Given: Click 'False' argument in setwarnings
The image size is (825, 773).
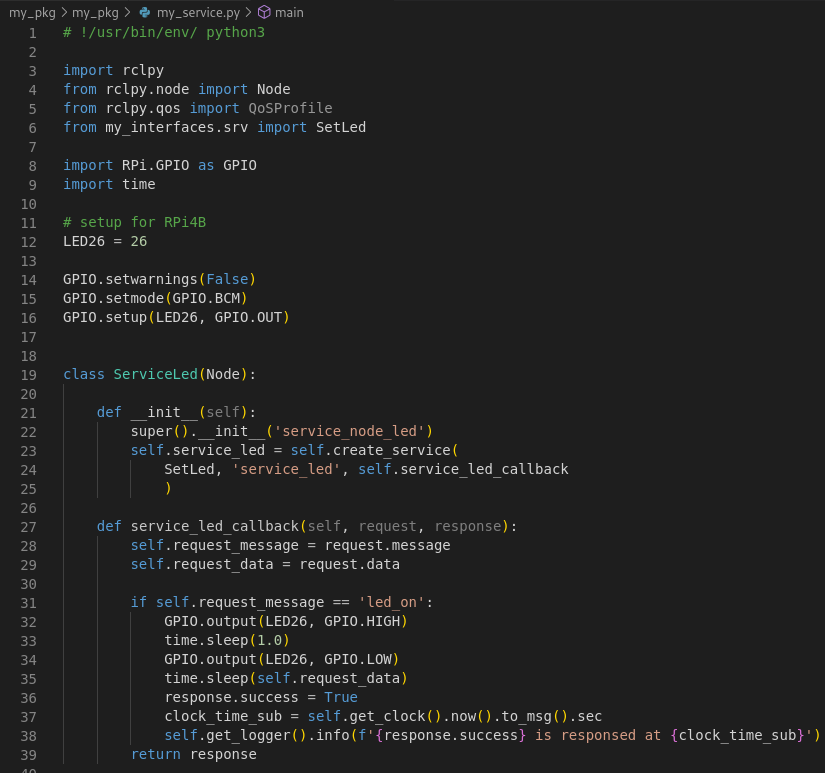Looking at the screenshot, I should tap(227, 279).
